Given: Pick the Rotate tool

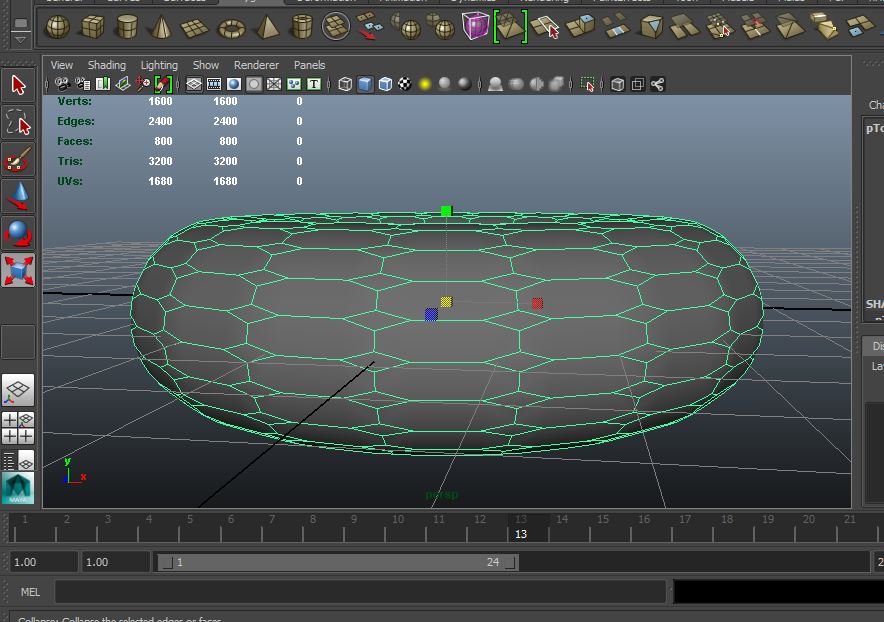Looking at the screenshot, I should 18,233.
